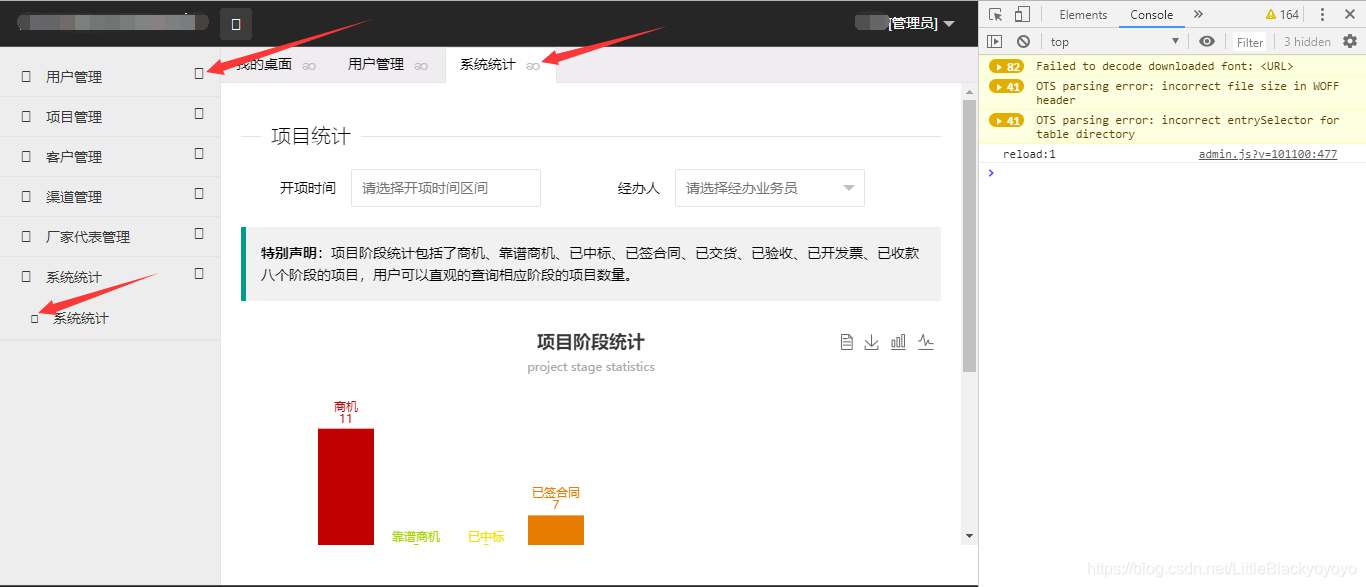The image size is (1366, 587).
Task: Toggle the warnings counter showing 164
Action: coord(1282,13)
